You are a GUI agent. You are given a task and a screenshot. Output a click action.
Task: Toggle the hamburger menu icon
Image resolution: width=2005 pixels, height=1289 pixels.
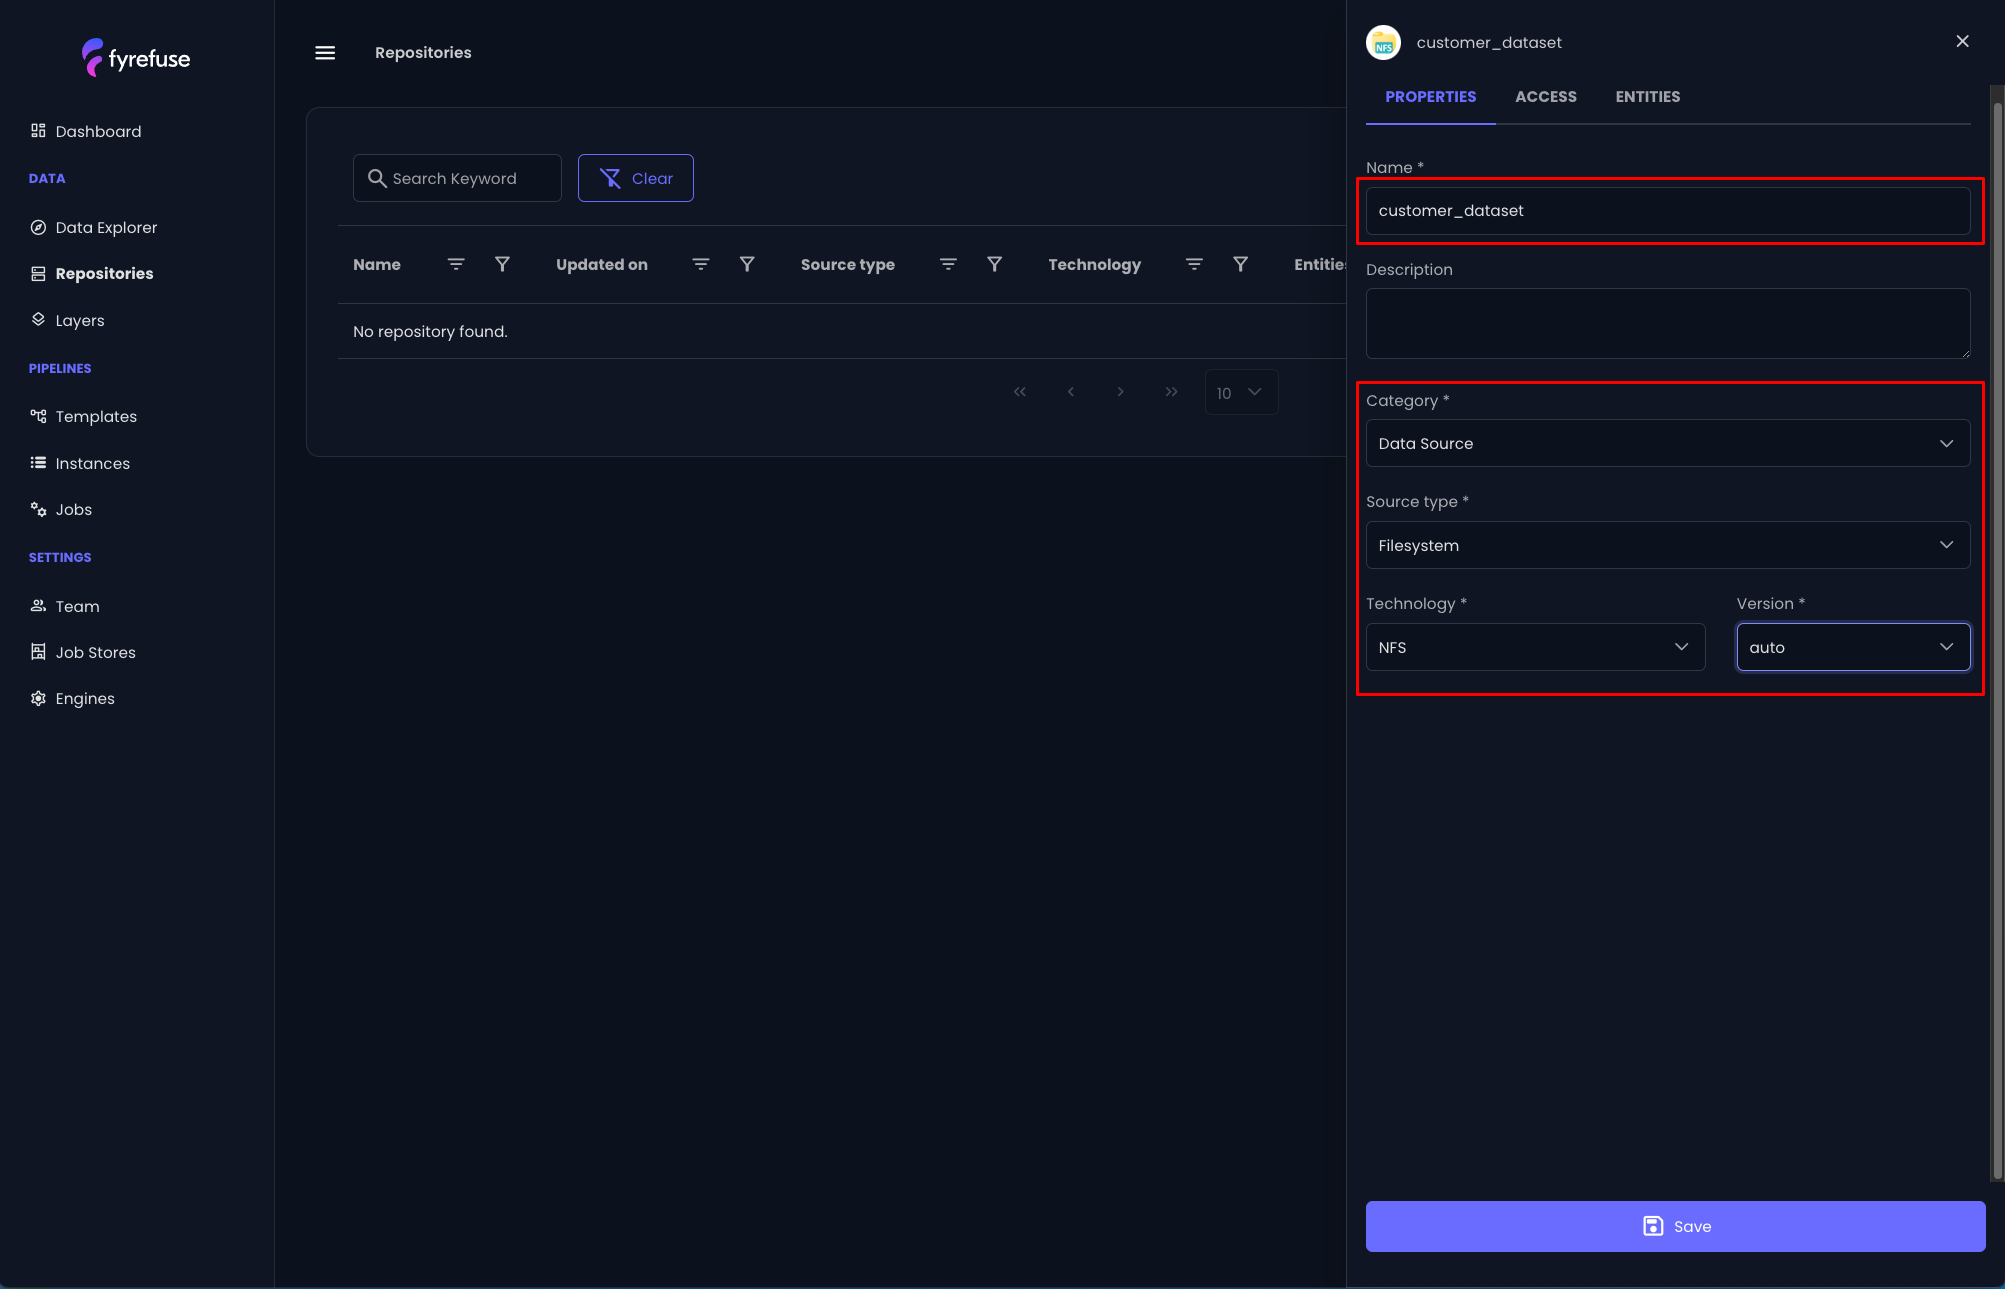pyautogui.click(x=325, y=53)
